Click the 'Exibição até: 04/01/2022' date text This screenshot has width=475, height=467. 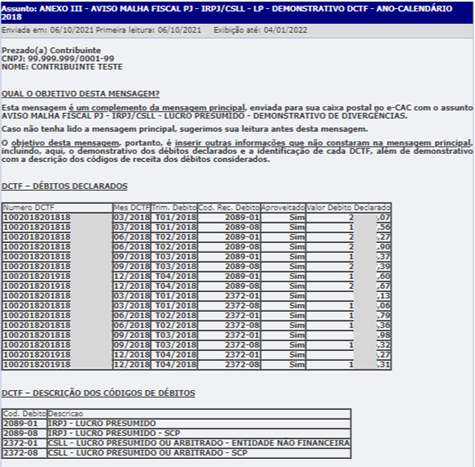coord(260,30)
